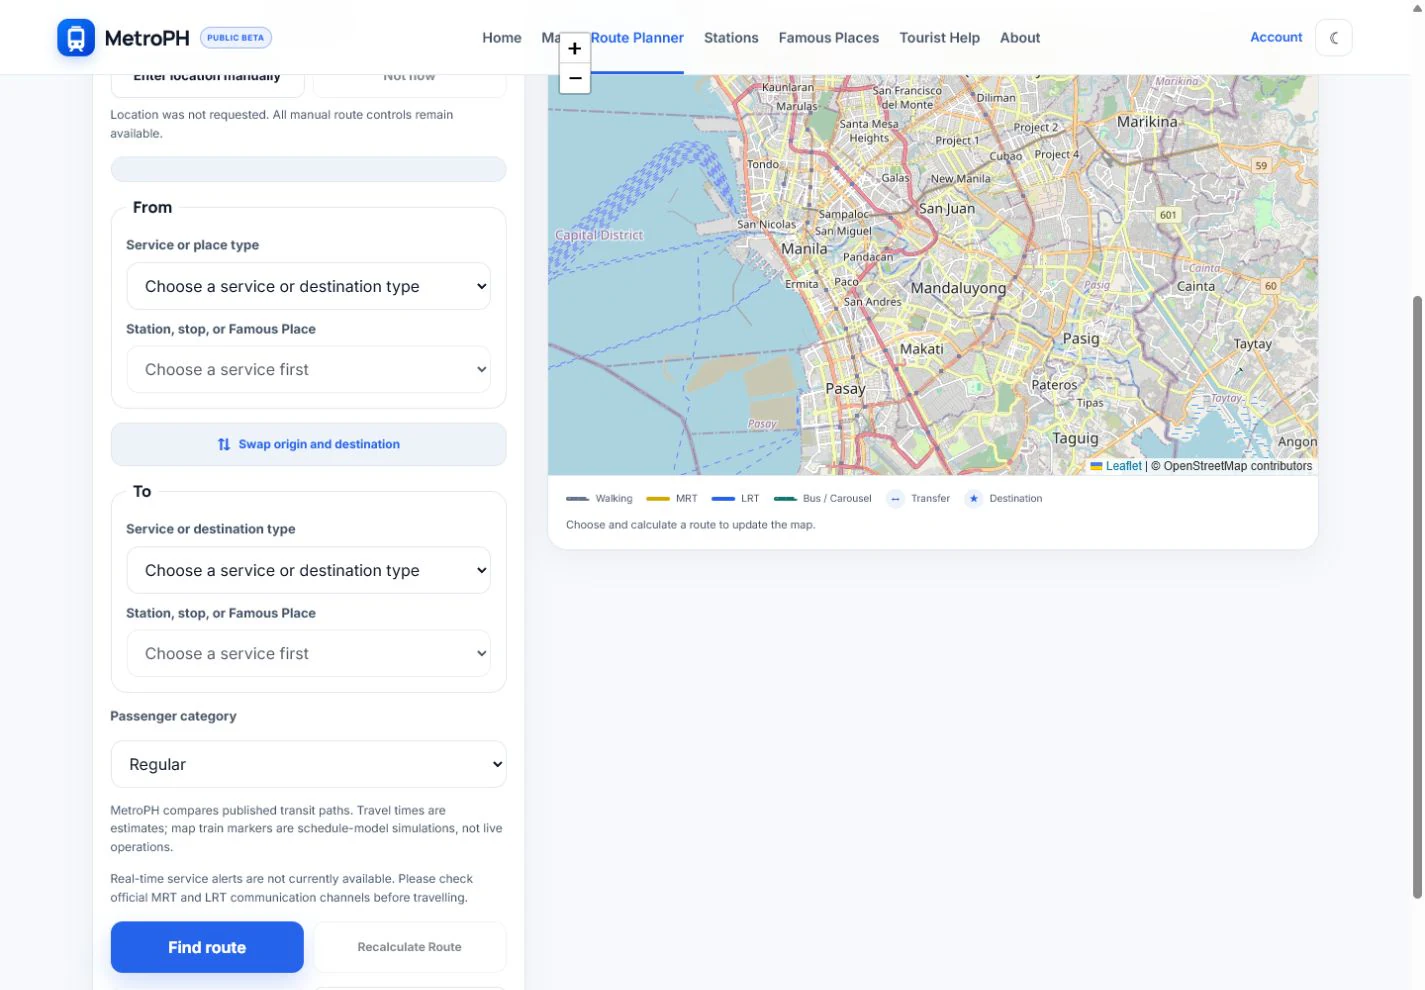Click the Taguig label on the map
The image size is (1425, 990).
1075,438
